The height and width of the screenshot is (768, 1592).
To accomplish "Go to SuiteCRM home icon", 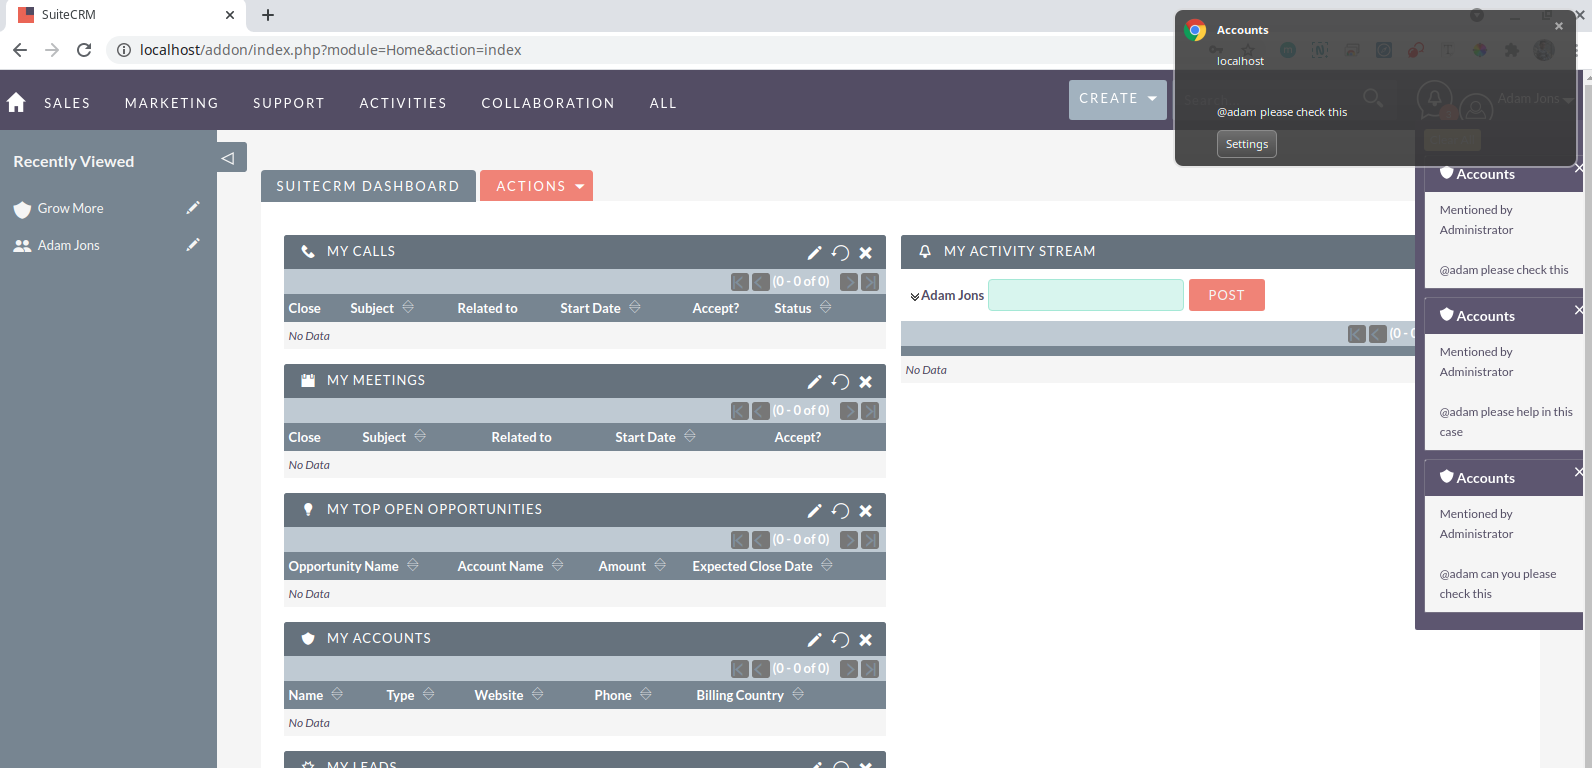I will click(x=16, y=102).
